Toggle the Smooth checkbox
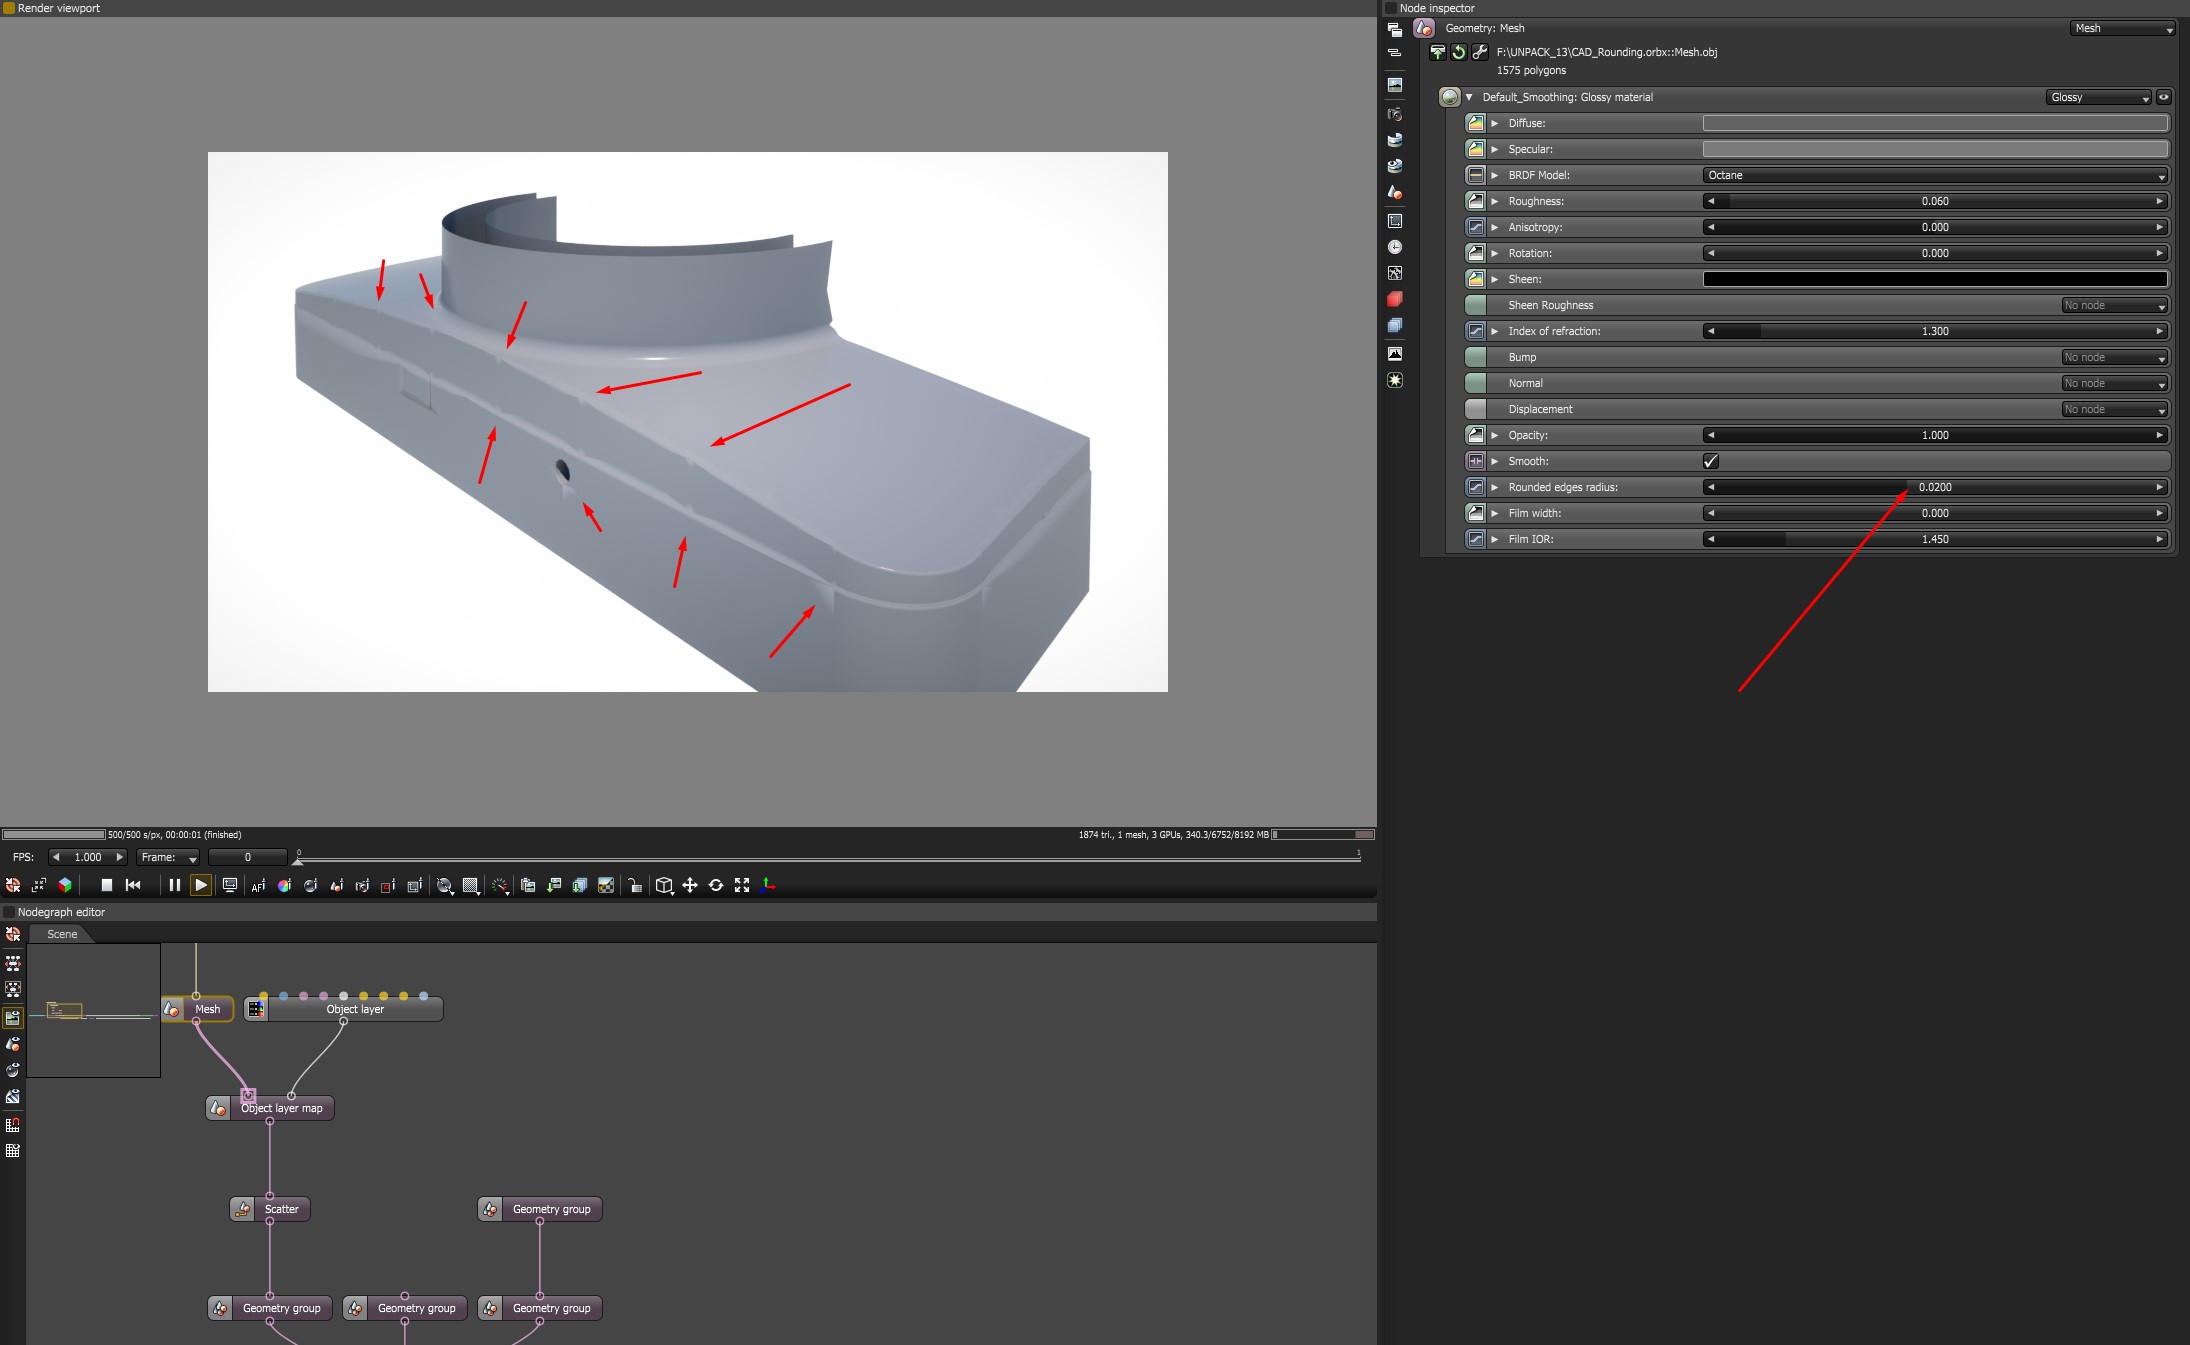The width and height of the screenshot is (2190, 1345). 1711,461
